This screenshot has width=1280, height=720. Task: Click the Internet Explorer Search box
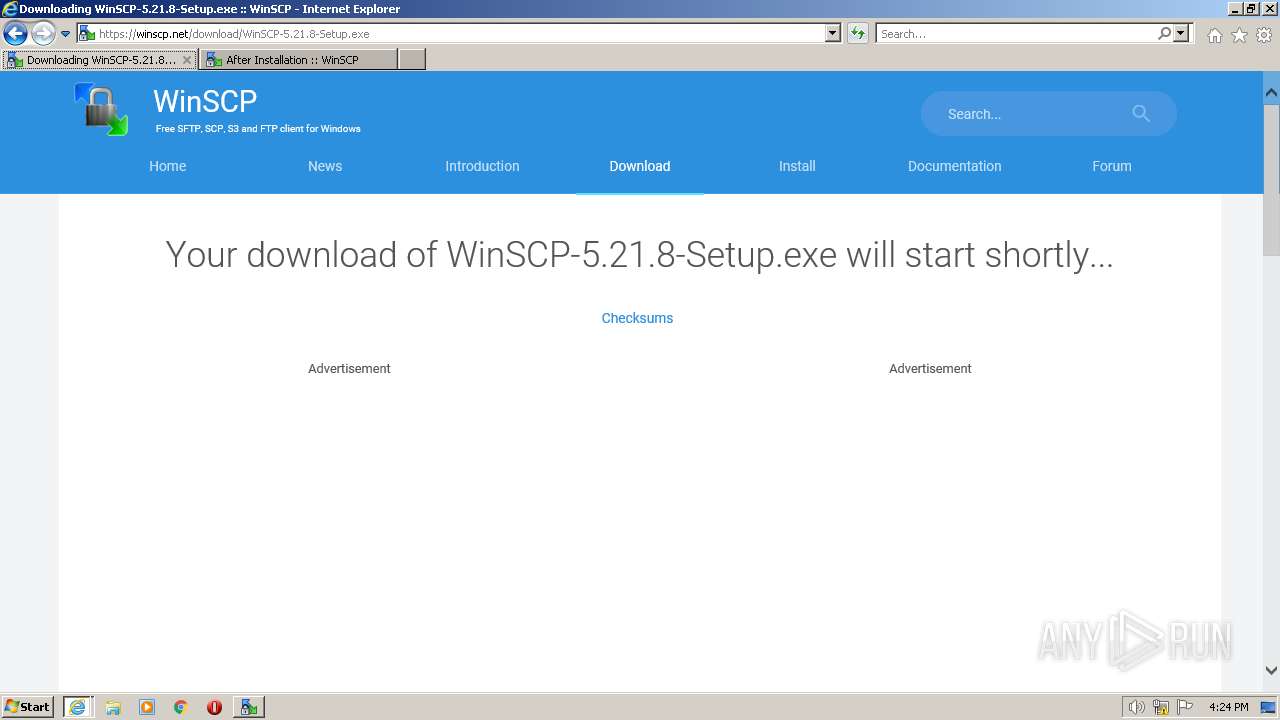[1016, 33]
